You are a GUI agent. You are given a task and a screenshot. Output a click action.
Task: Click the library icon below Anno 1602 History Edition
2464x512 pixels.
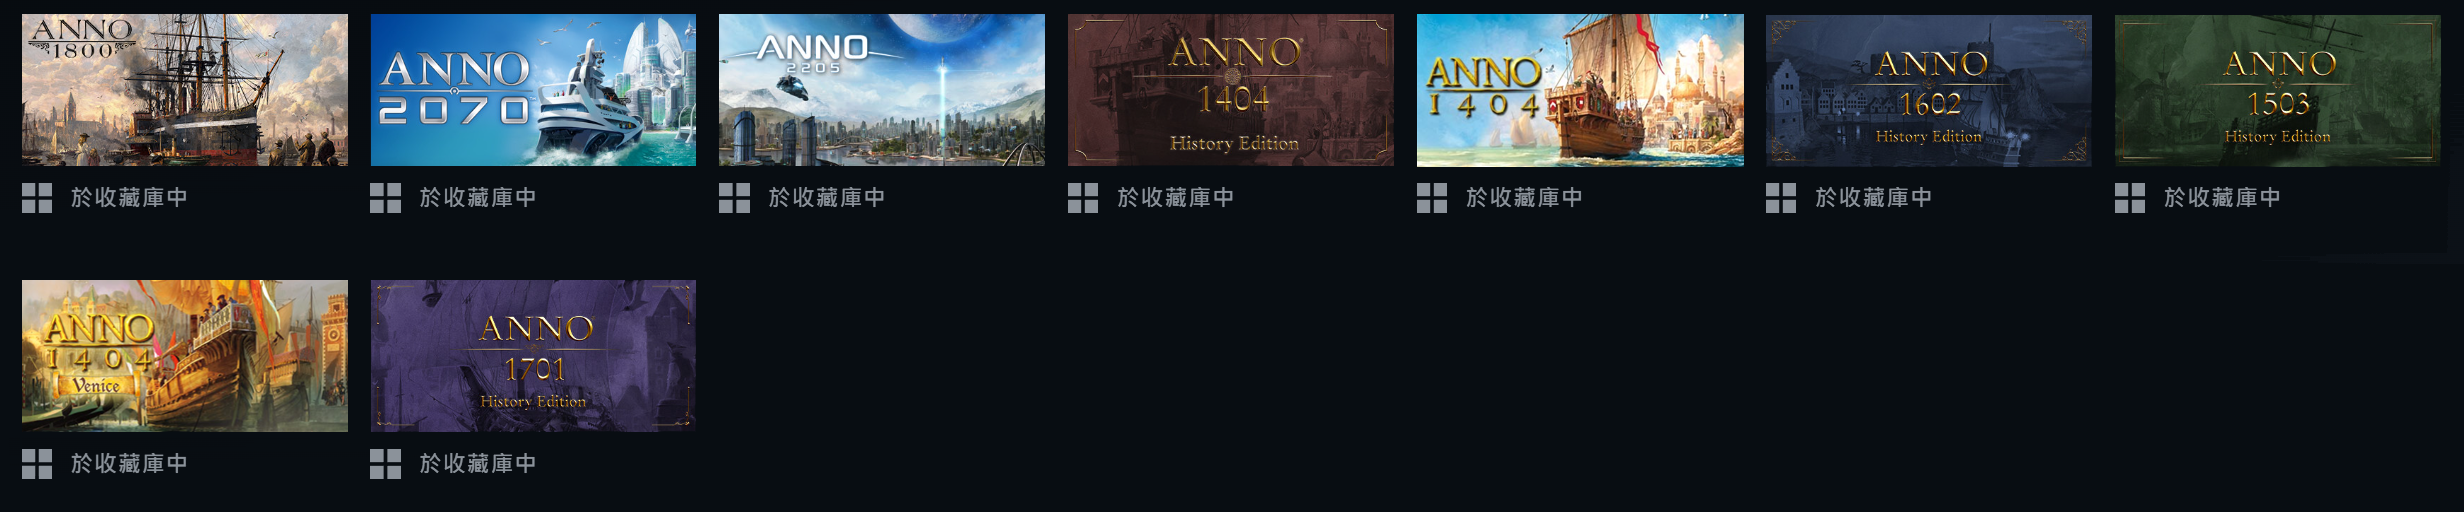pos(1781,198)
